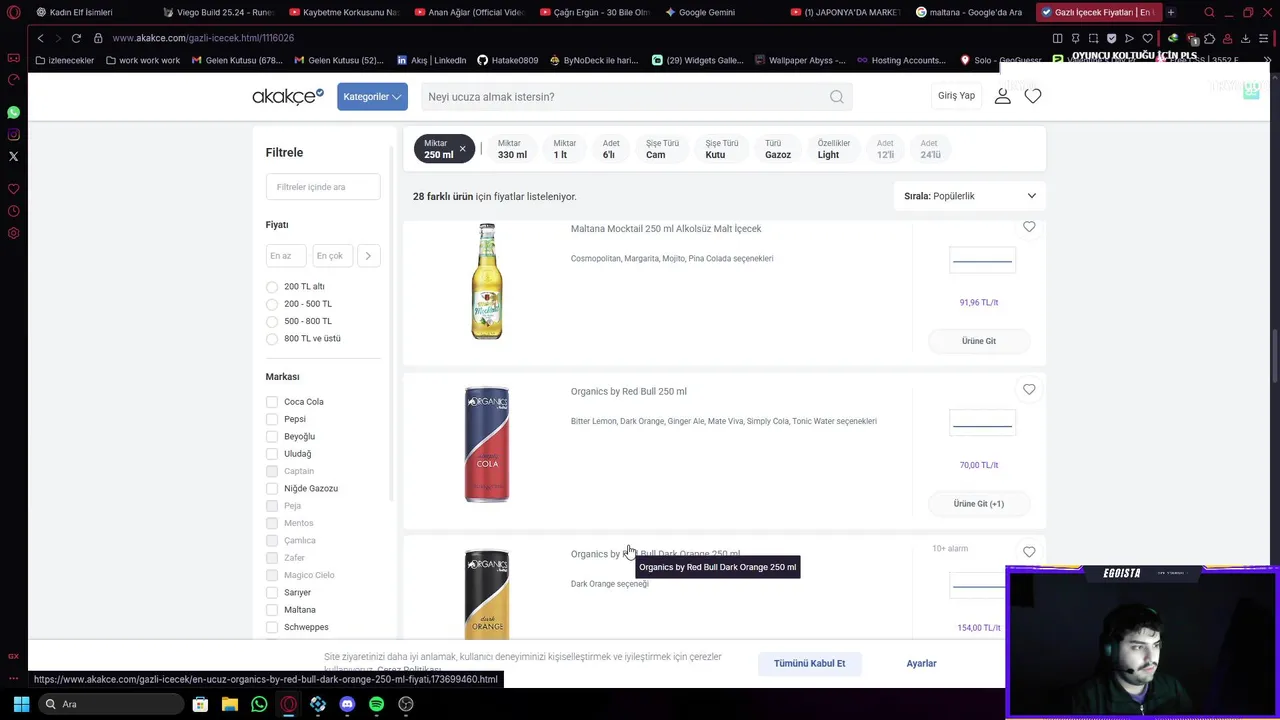Screen dimensions: 1280x720
Task: Open browser extensions puzzle icon
Action: 1210,38
